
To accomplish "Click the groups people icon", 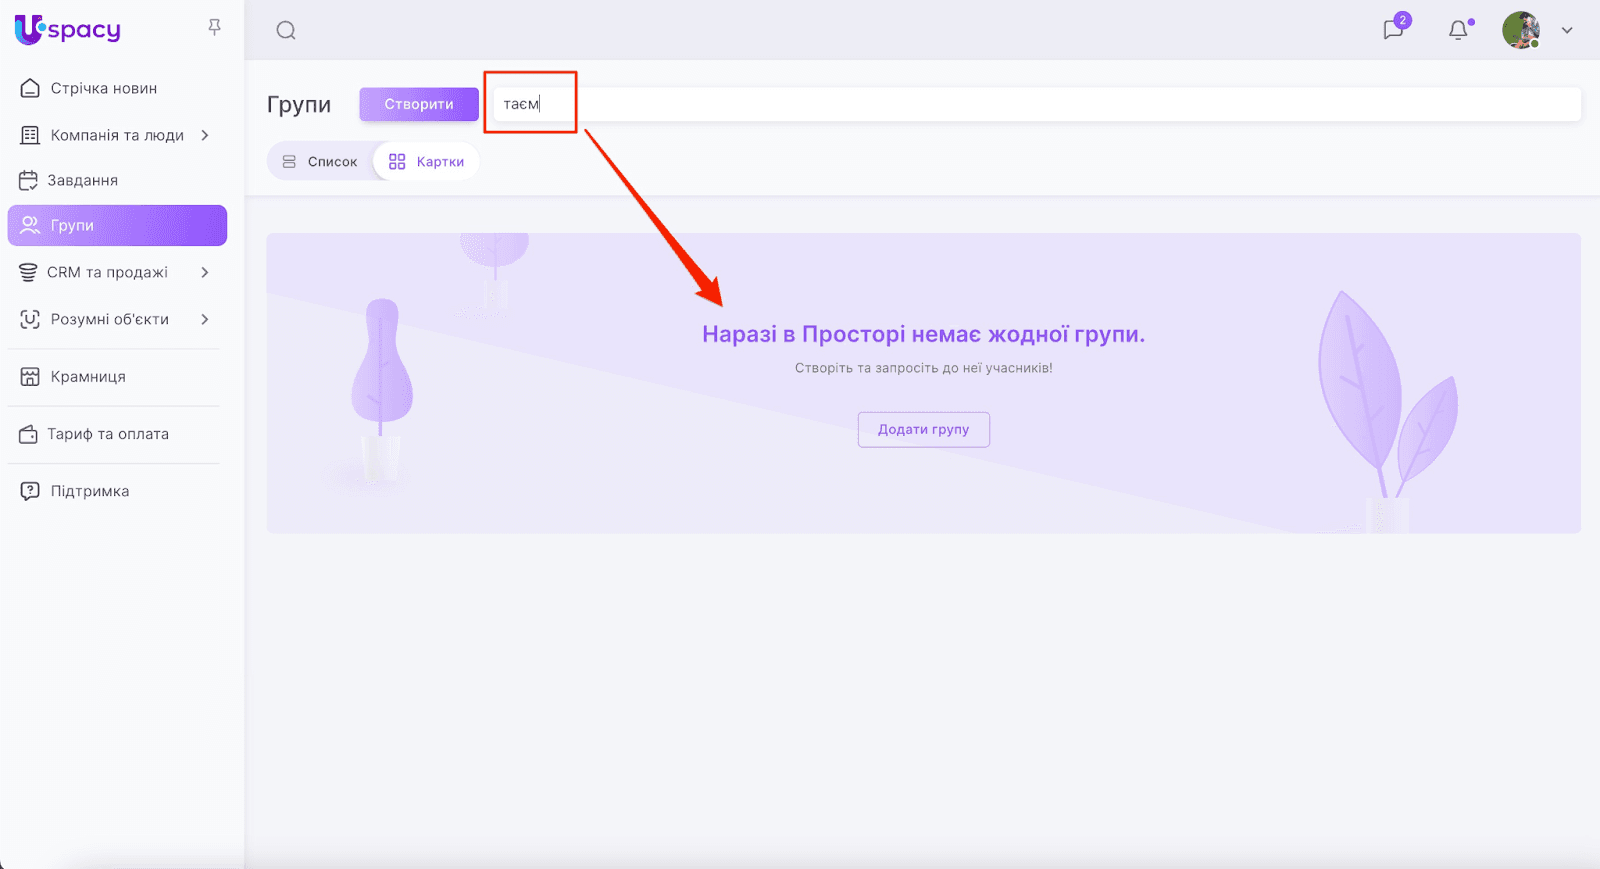I will point(30,225).
